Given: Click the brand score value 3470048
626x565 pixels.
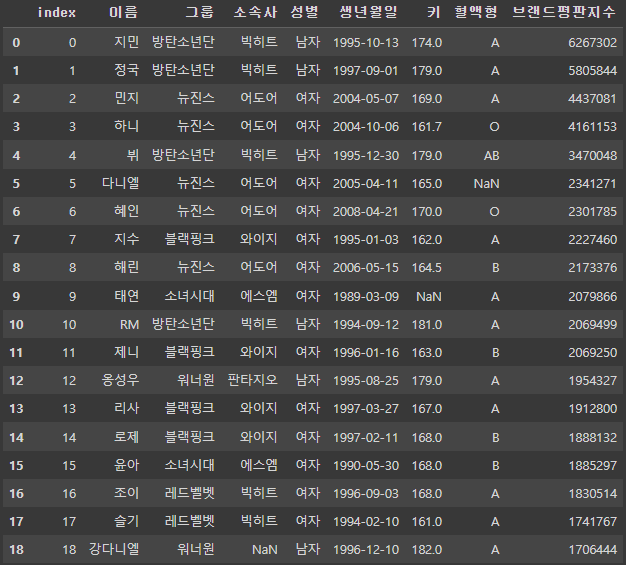Looking at the screenshot, I should click(x=592, y=155).
